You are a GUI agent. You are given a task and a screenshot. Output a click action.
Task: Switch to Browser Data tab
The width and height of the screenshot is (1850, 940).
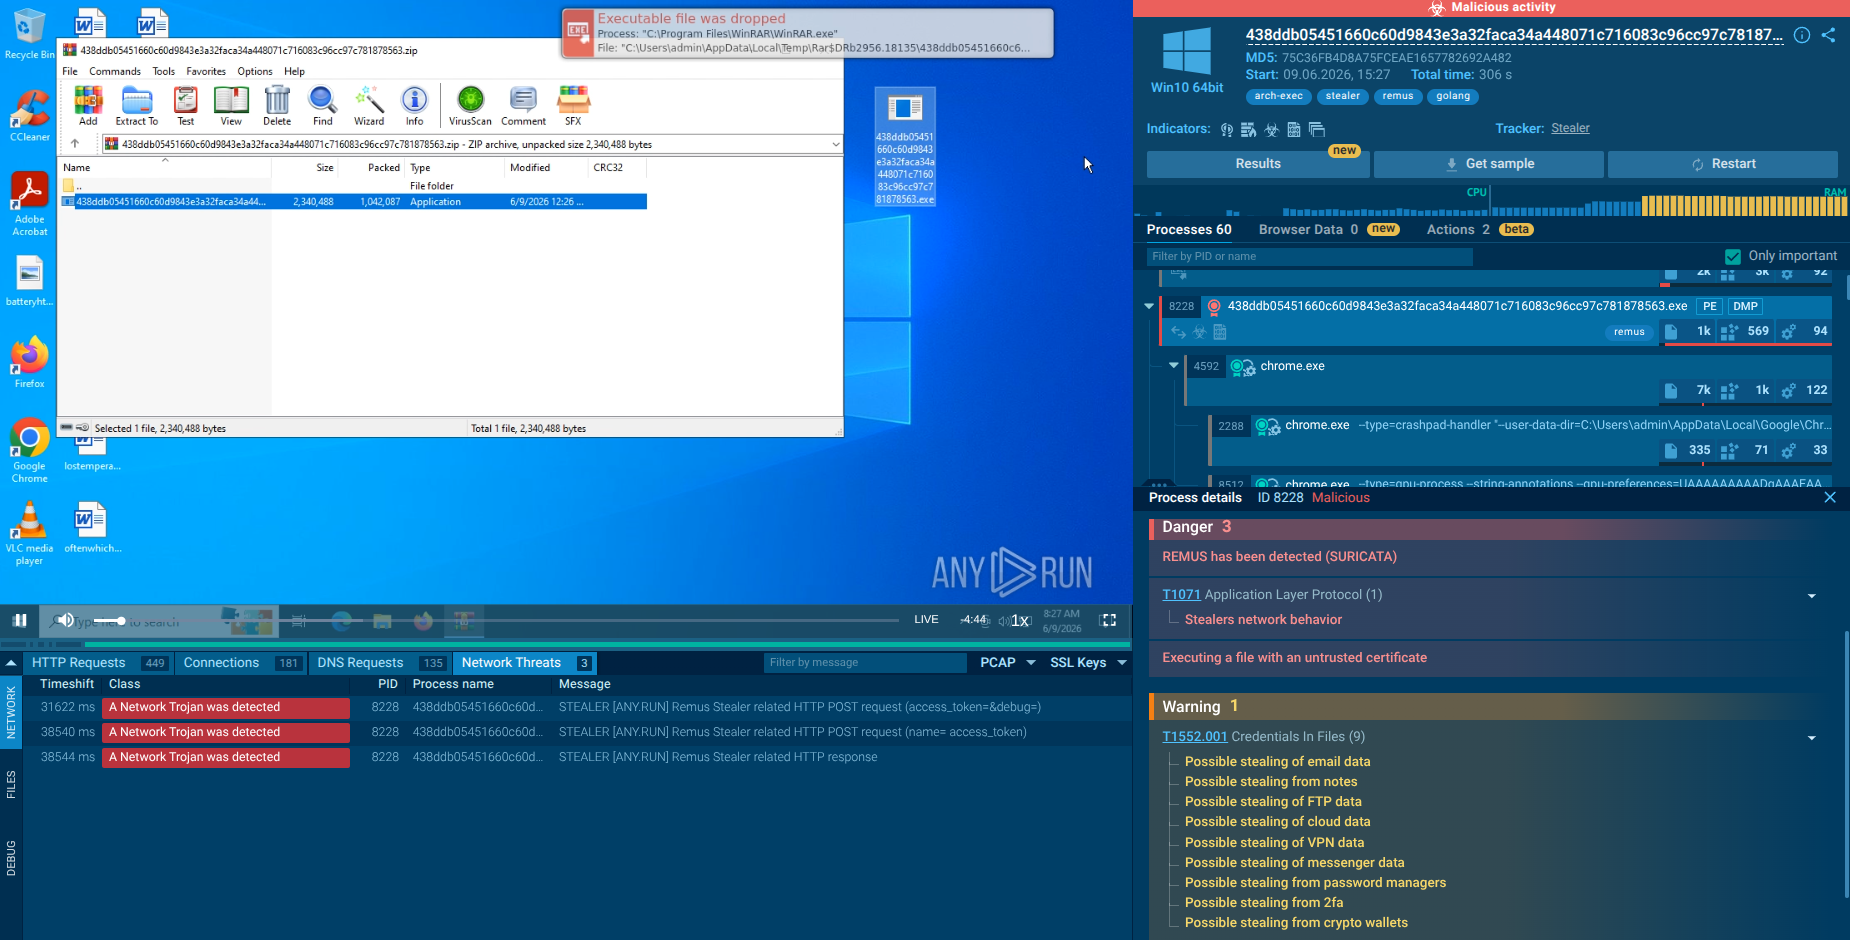(1328, 230)
